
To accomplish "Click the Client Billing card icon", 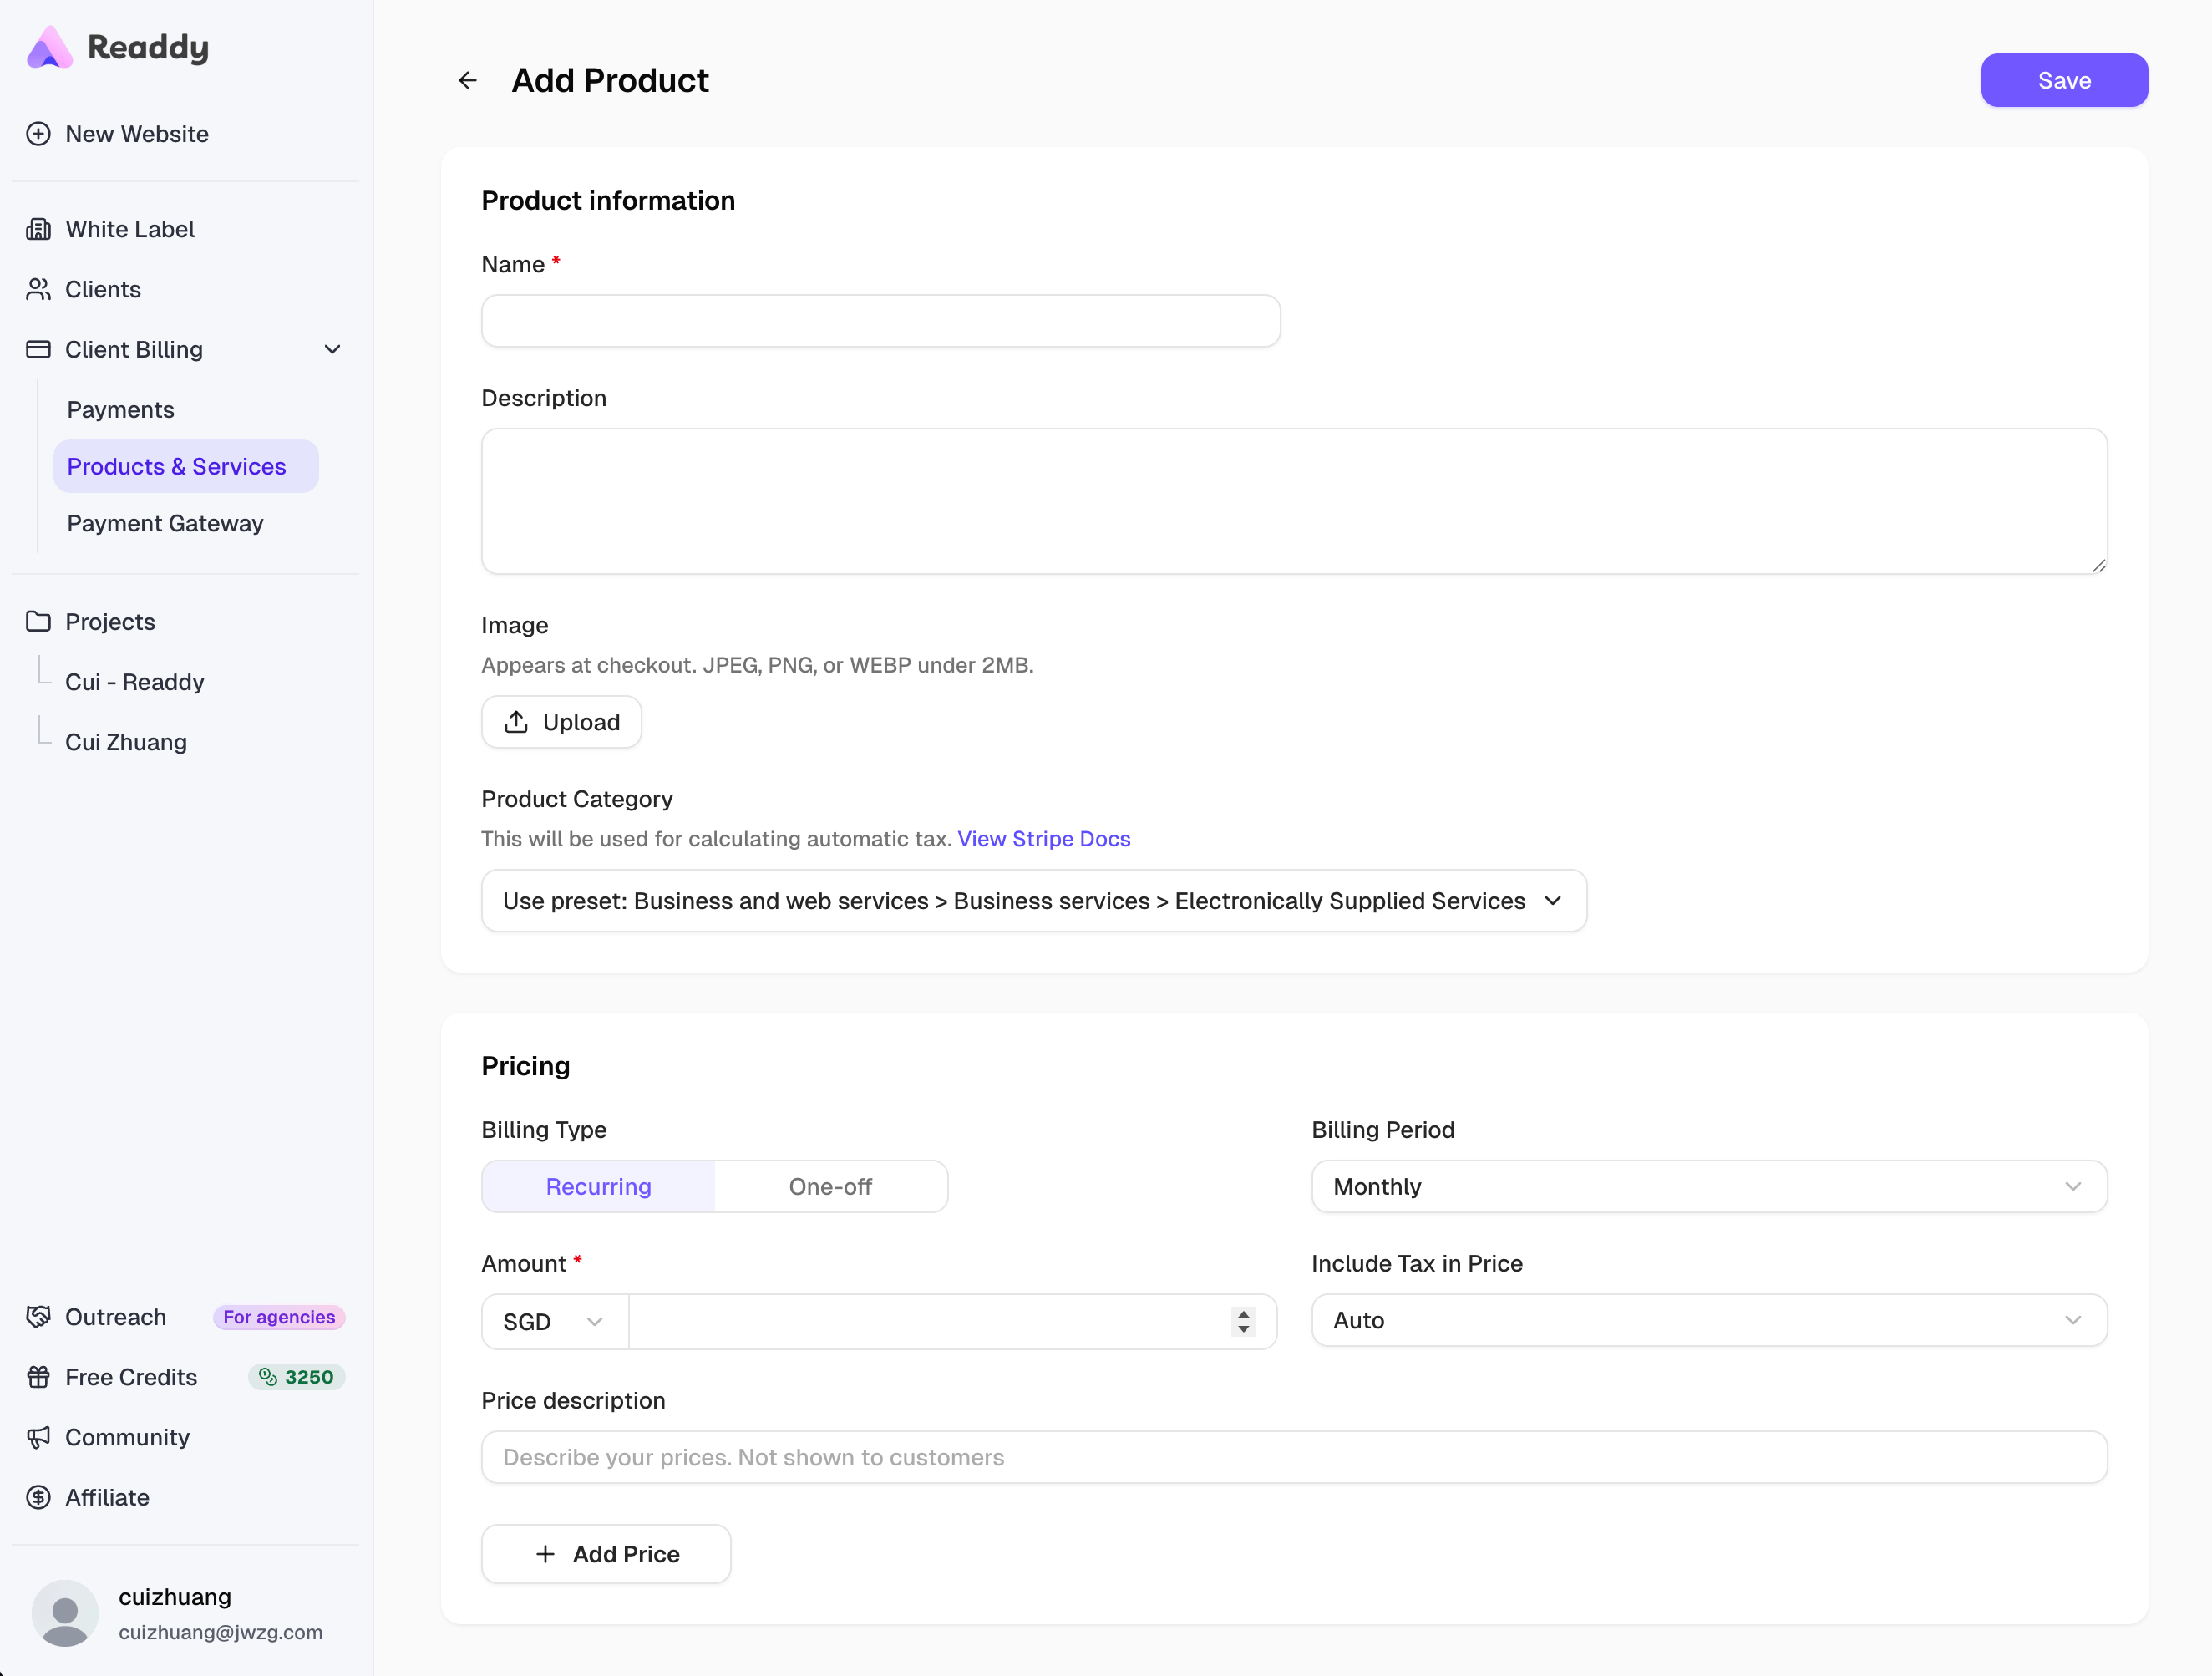I will click(38, 349).
